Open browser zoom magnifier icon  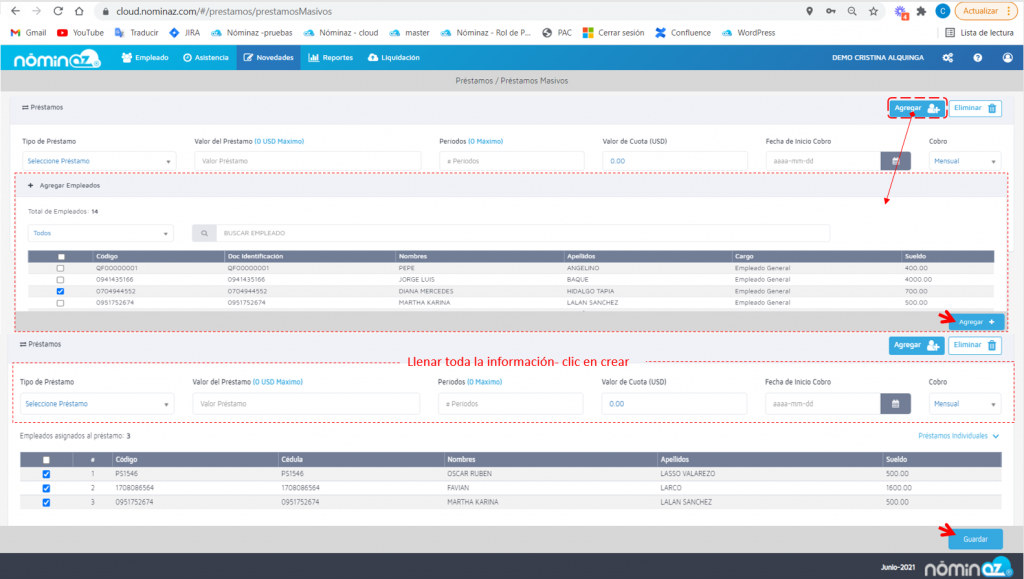[852, 11]
